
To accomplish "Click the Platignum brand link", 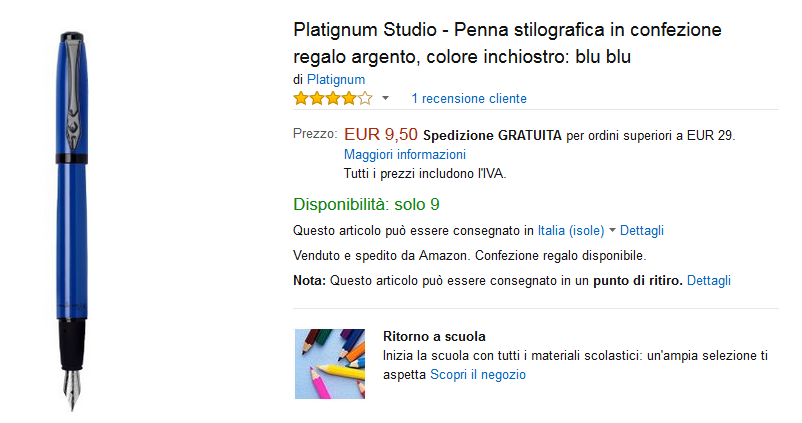I will click(336, 79).
